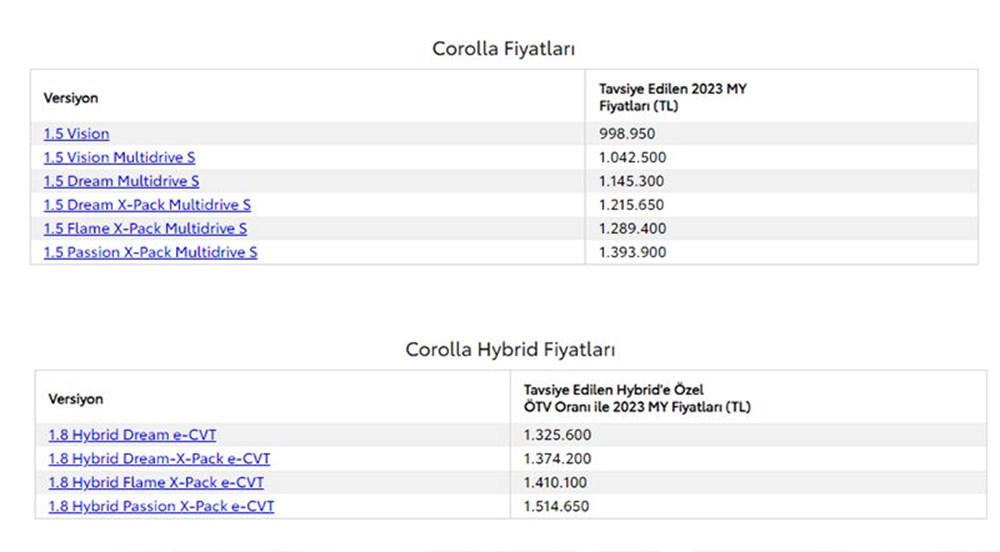
Task: Select the 1.8 Hybrid Passion X-Pack e-CVT link
Action: 161,507
